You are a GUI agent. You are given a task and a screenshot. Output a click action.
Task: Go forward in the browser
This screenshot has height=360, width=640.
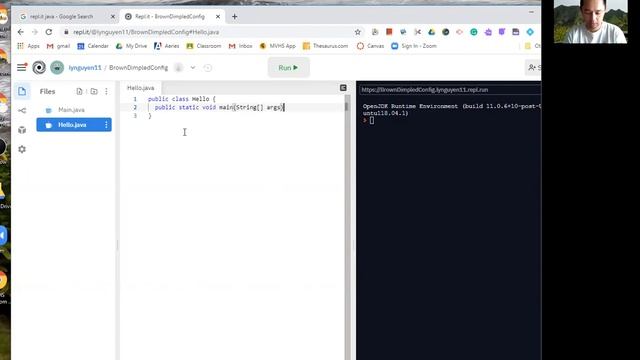click(35, 32)
